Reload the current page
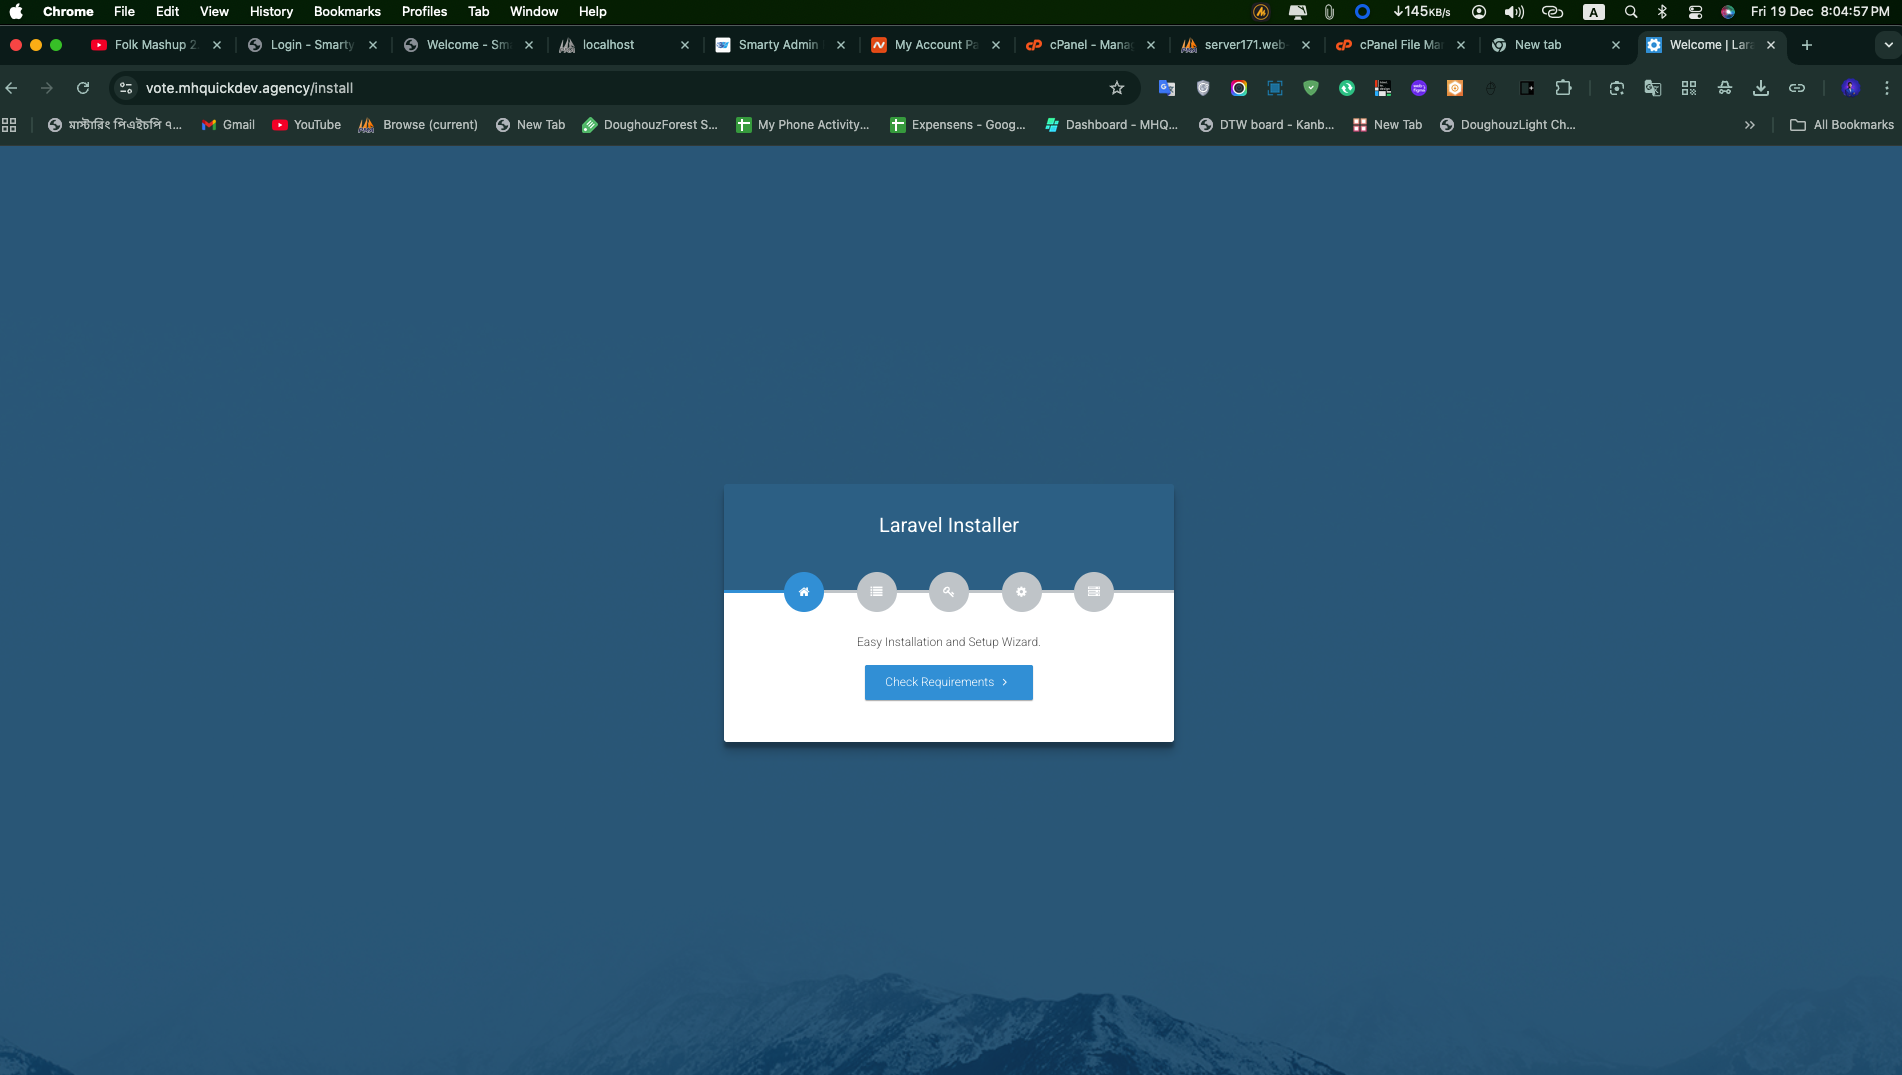 83,88
